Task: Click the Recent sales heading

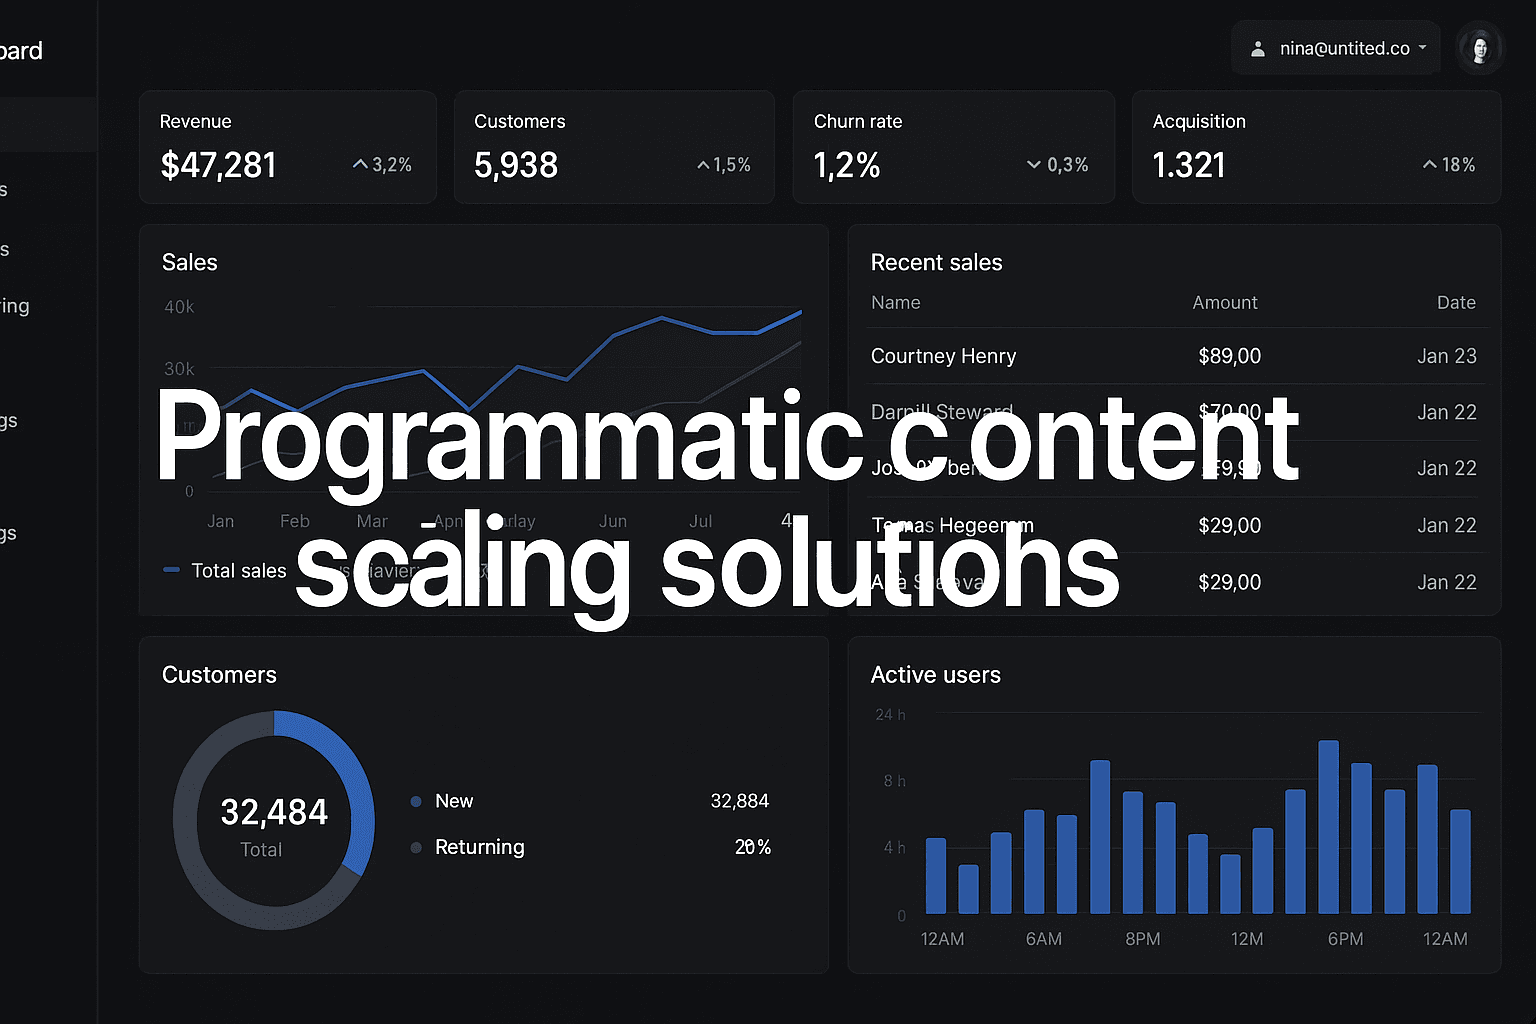Action: pos(936,262)
